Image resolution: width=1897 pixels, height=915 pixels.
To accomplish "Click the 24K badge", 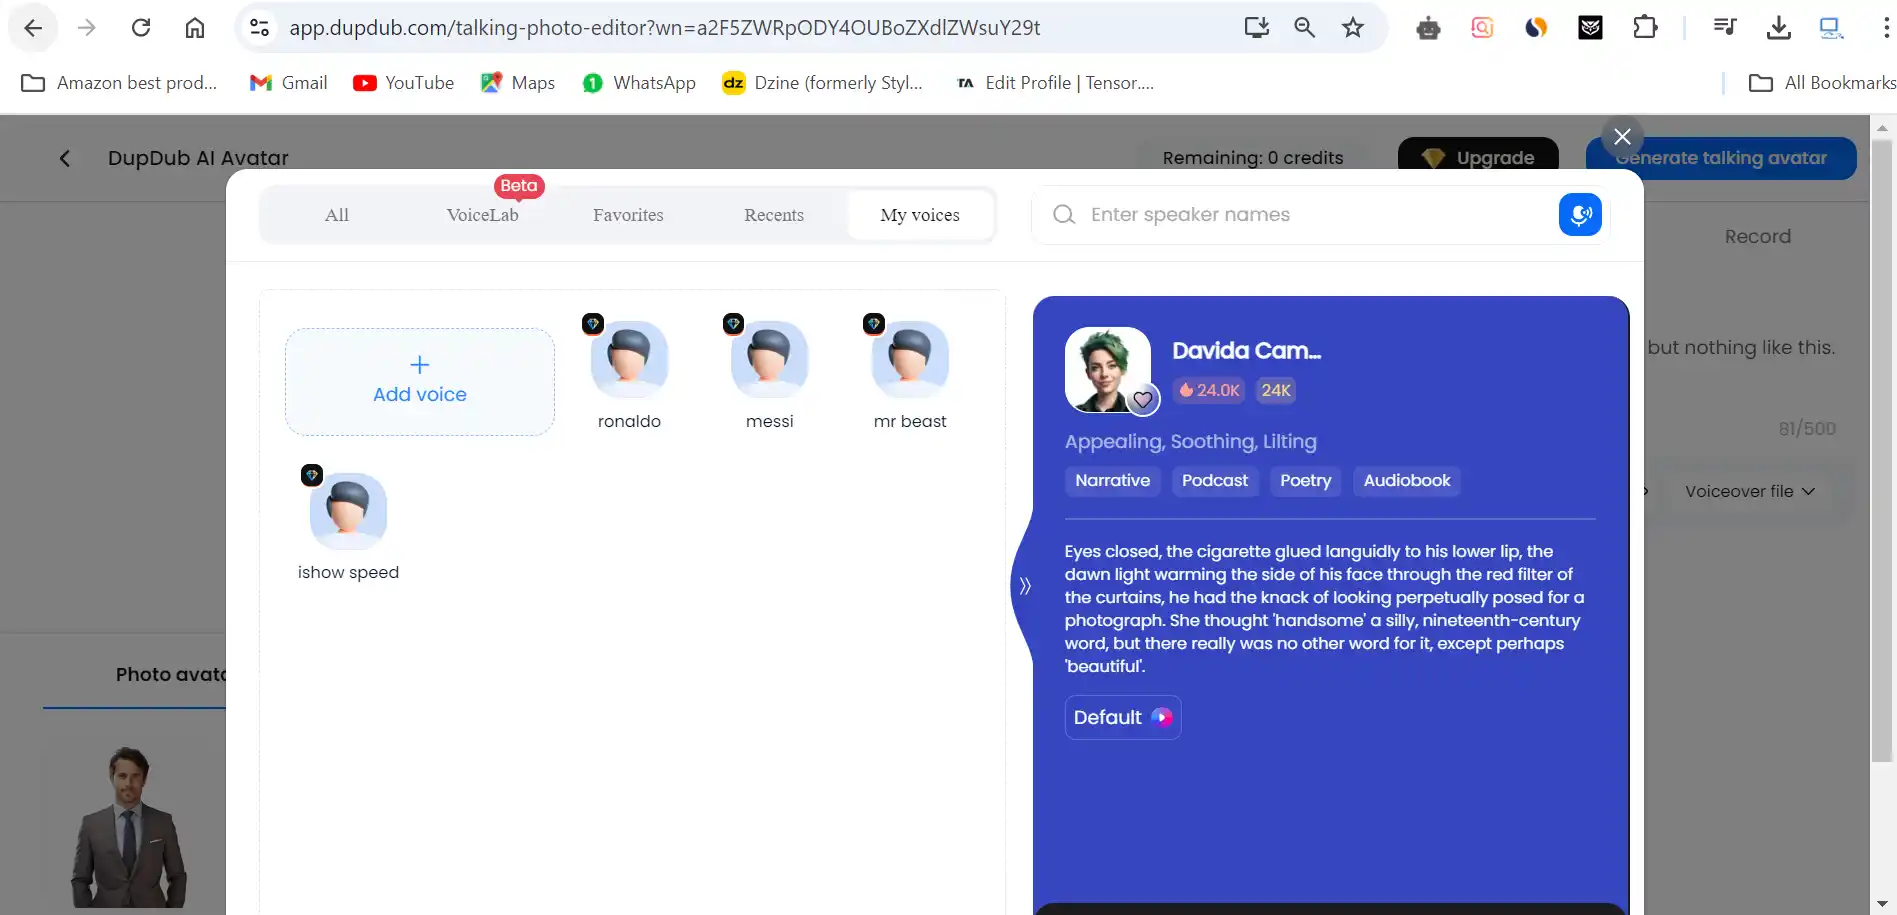I will (1276, 390).
